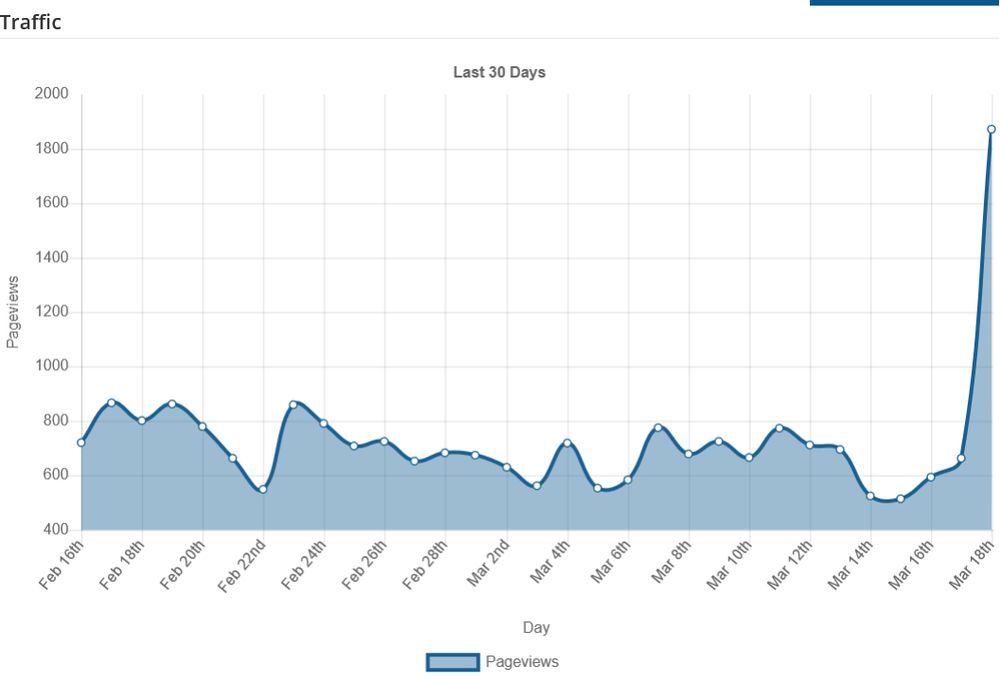Click the Day axis label

click(536, 628)
